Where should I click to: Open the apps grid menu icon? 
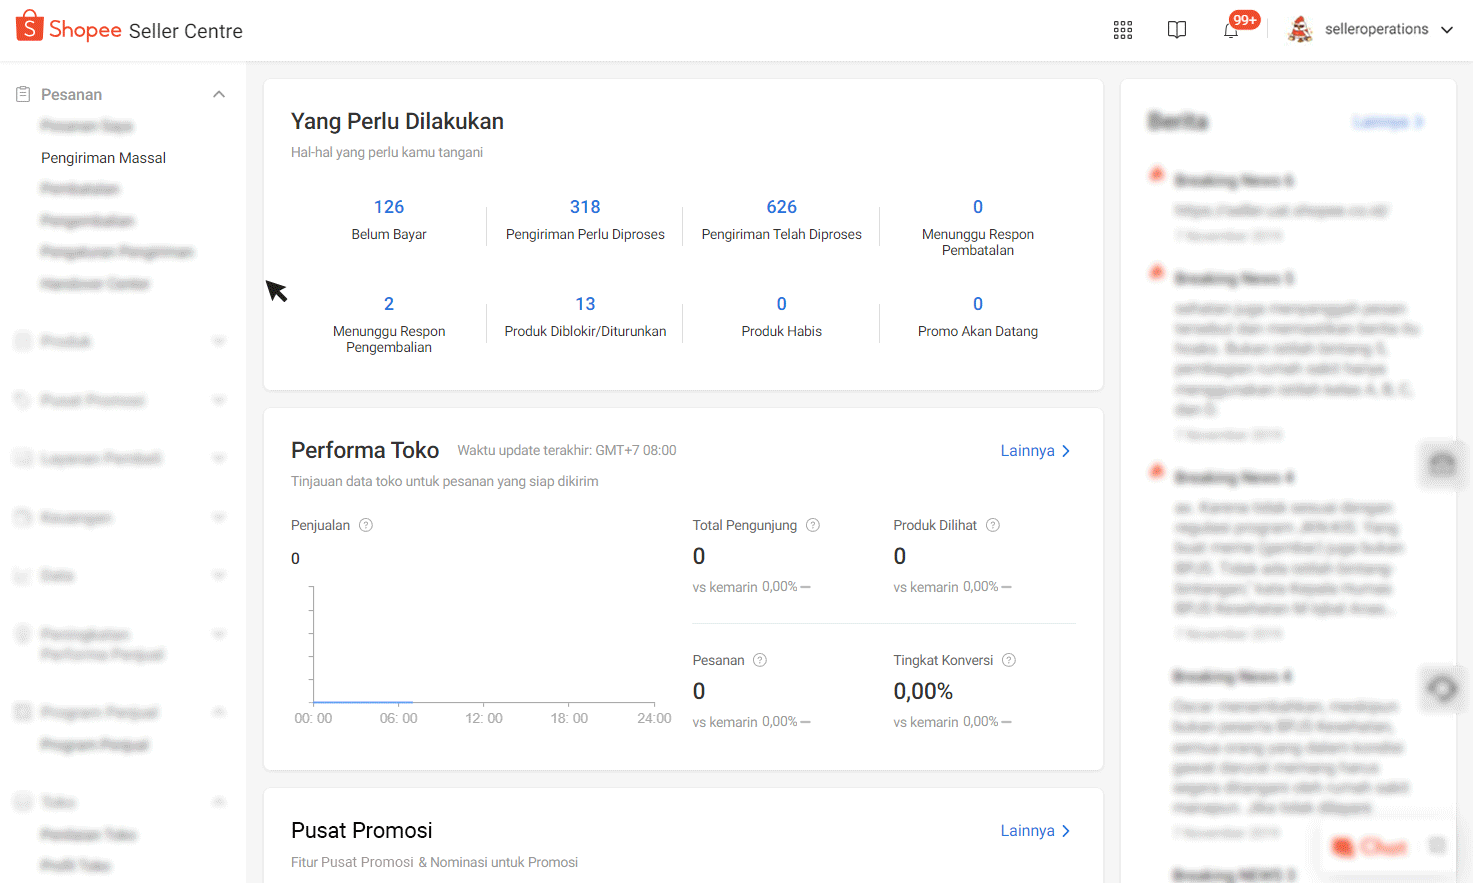point(1123,30)
